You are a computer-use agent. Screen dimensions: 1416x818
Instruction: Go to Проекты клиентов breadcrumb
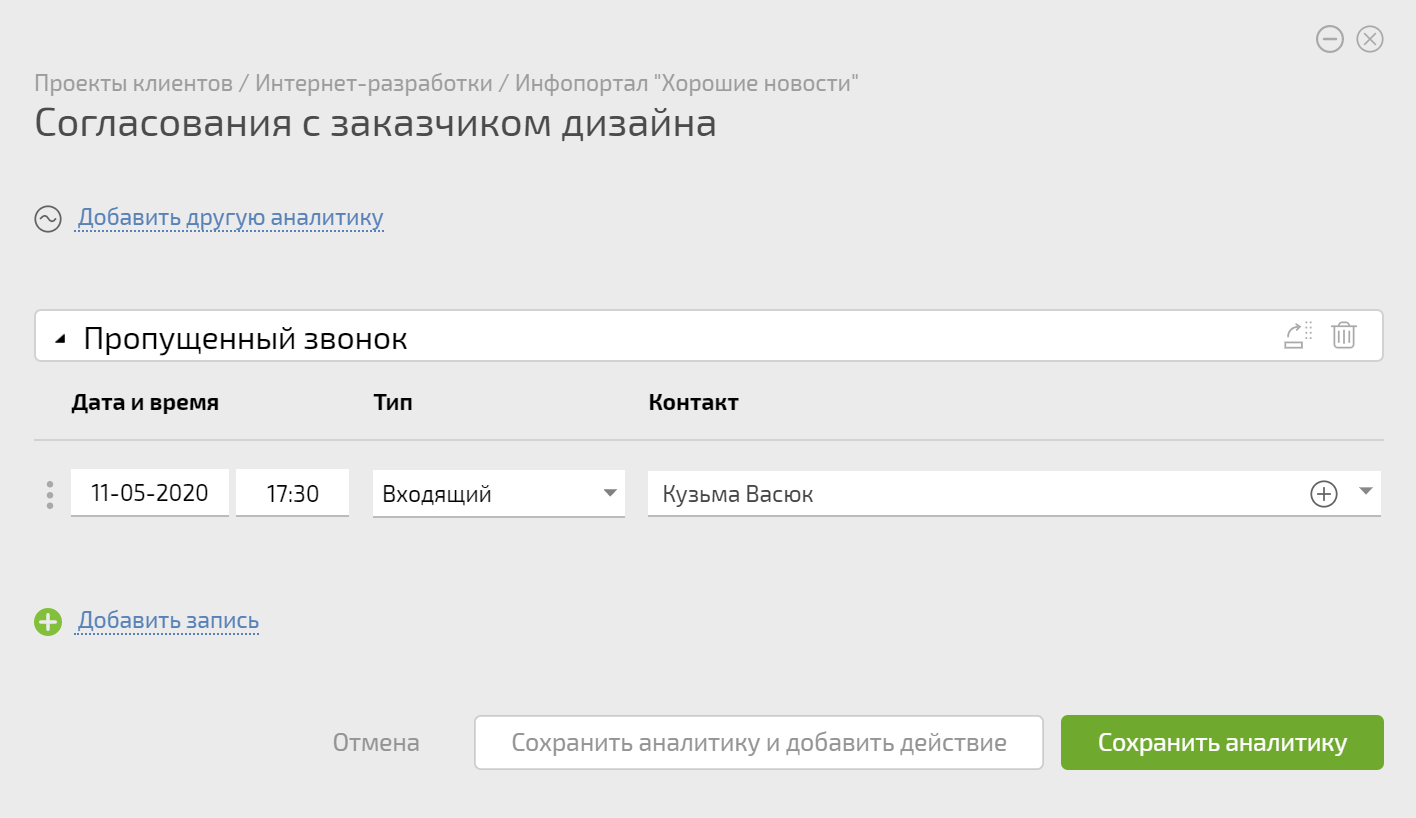(x=133, y=83)
